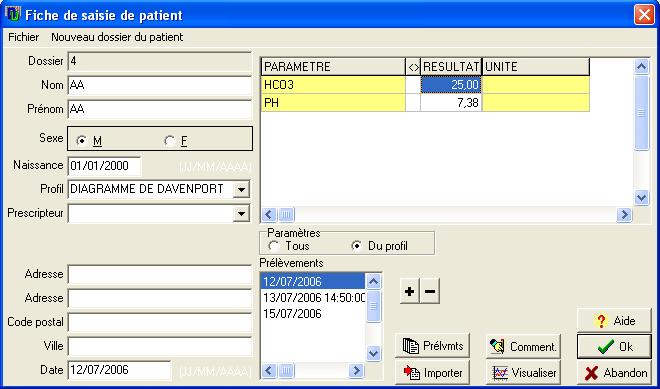The width and height of the screenshot is (660, 389).
Task: Click the parameter table scroll-down arrow
Action: pos(641,197)
